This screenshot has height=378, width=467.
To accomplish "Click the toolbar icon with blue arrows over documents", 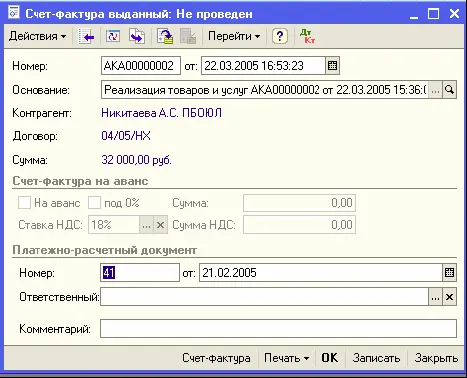I will pos(137,36).
